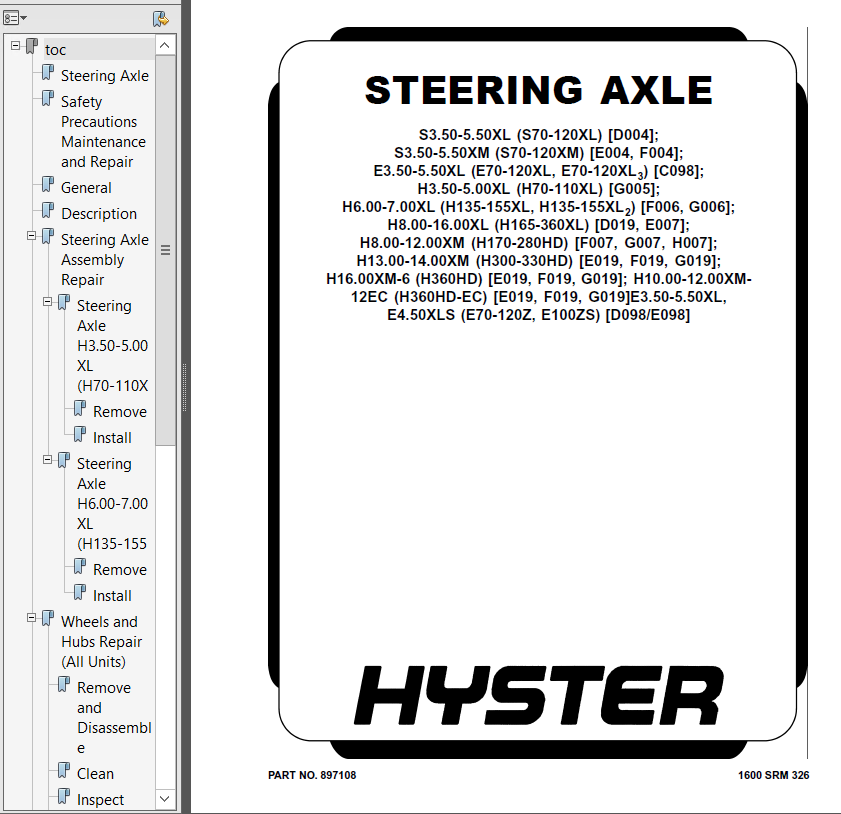The height and width of the screenshot is (814, 841).
Task: Go to Steering Axle bookmark
Action: click(x=105, y=76)
